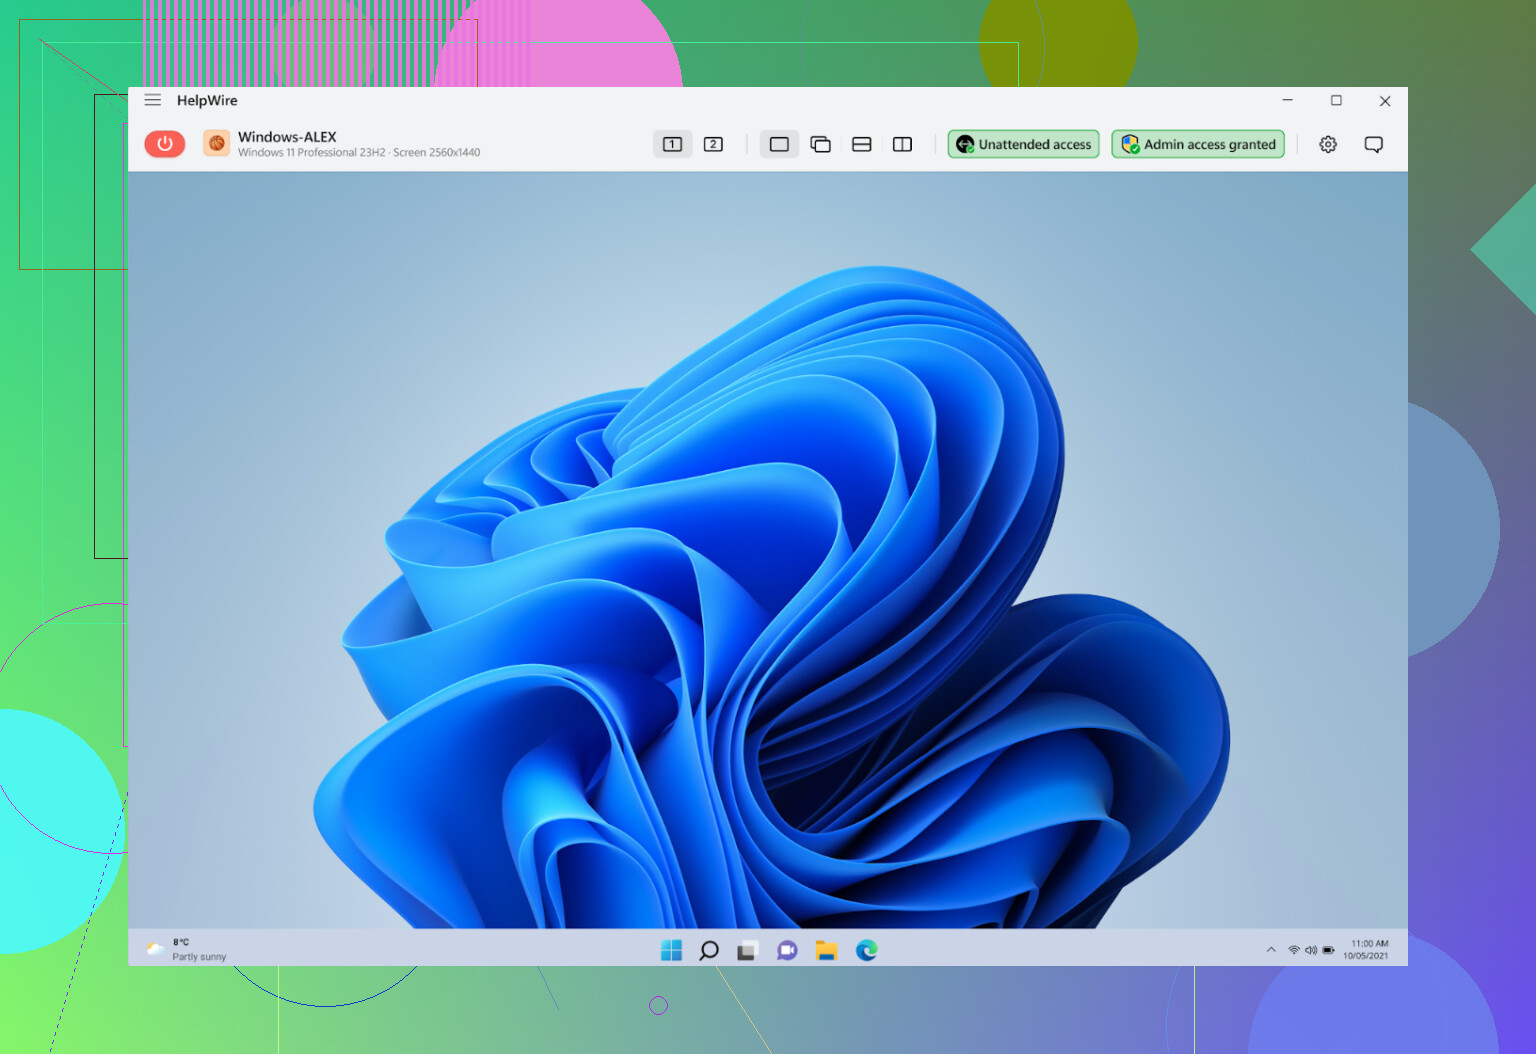Close the HelpWire window

1385,100
